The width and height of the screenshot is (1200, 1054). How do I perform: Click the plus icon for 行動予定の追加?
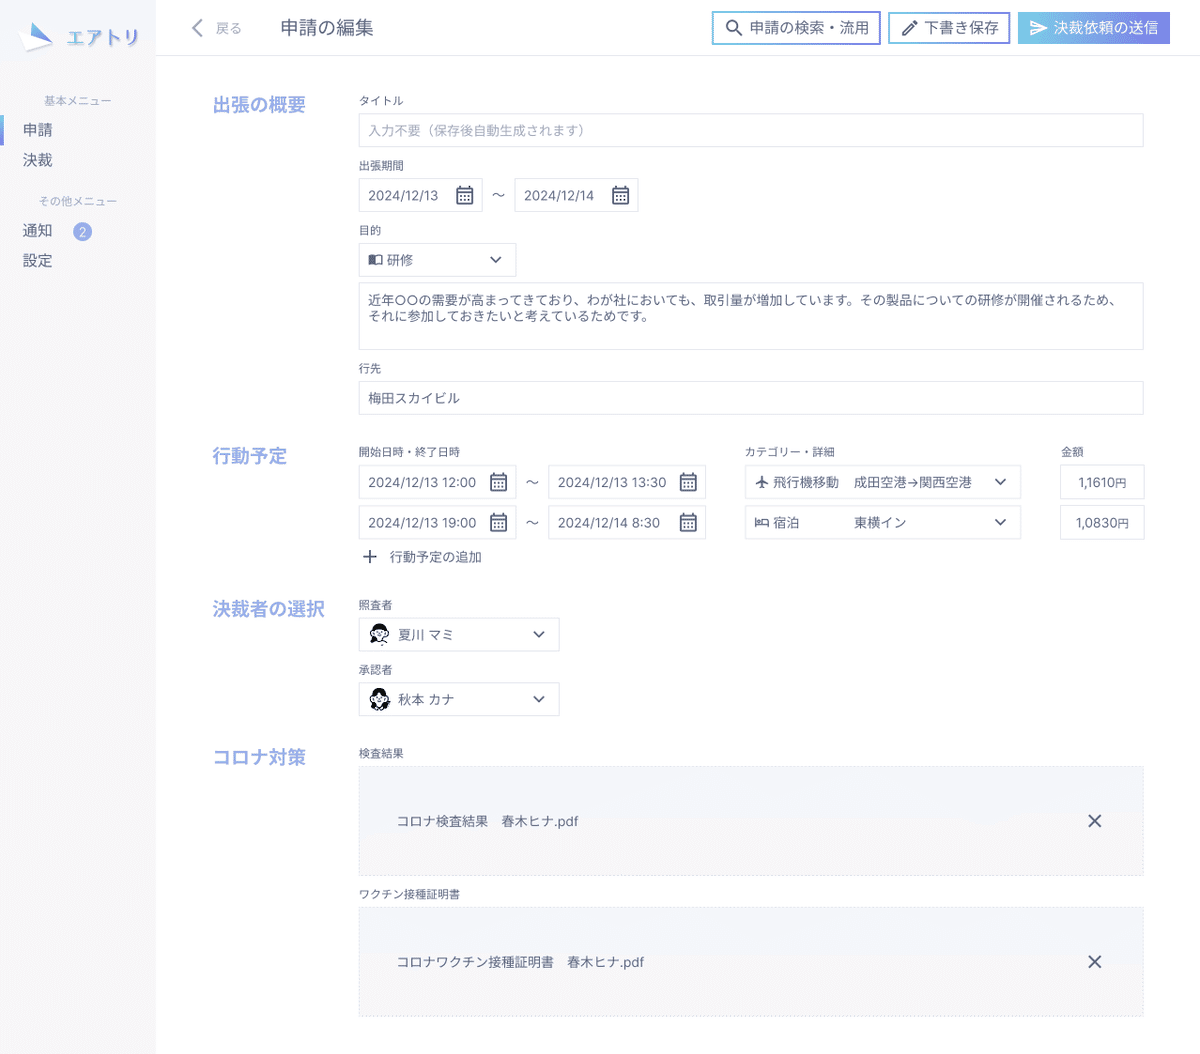pyautogui.click(x=370, y=557)
